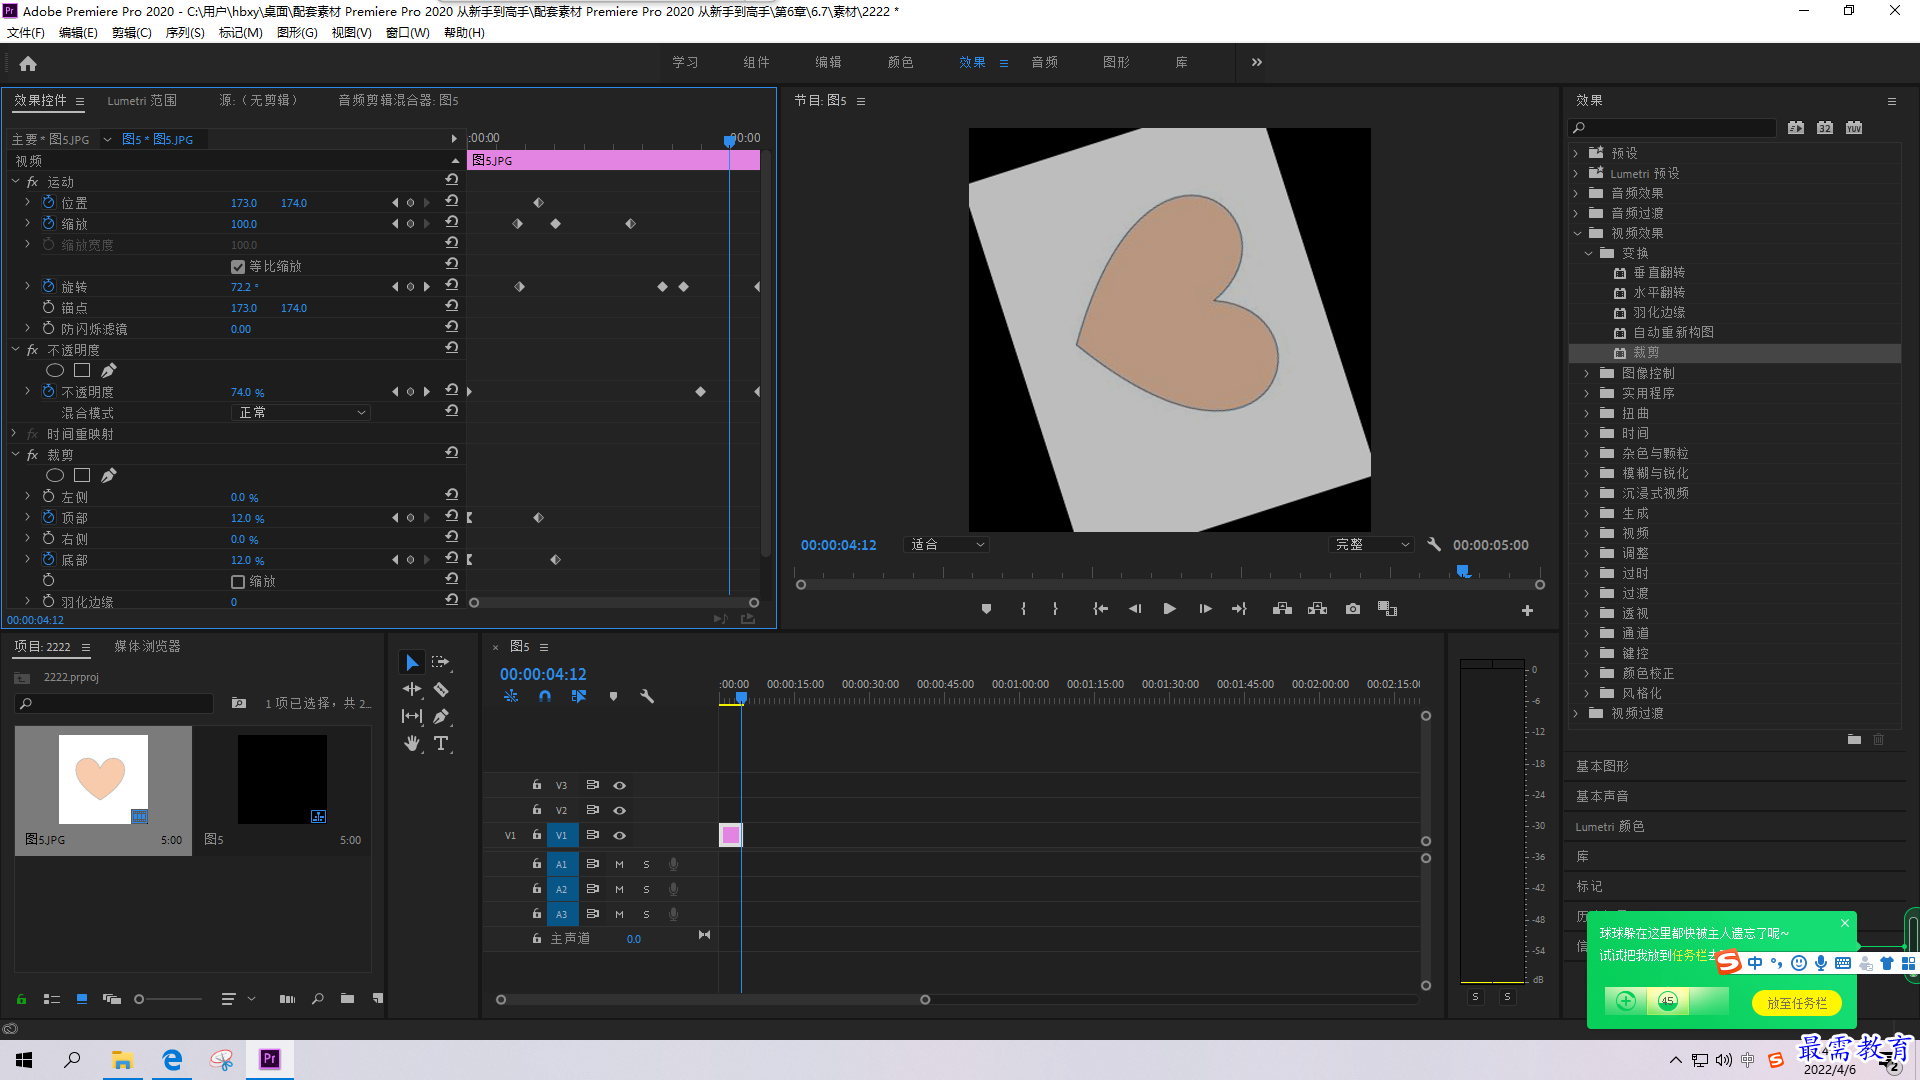Screen dimensions: 1920x1080
Task: Select the Type tool
Action: point(440,743)
